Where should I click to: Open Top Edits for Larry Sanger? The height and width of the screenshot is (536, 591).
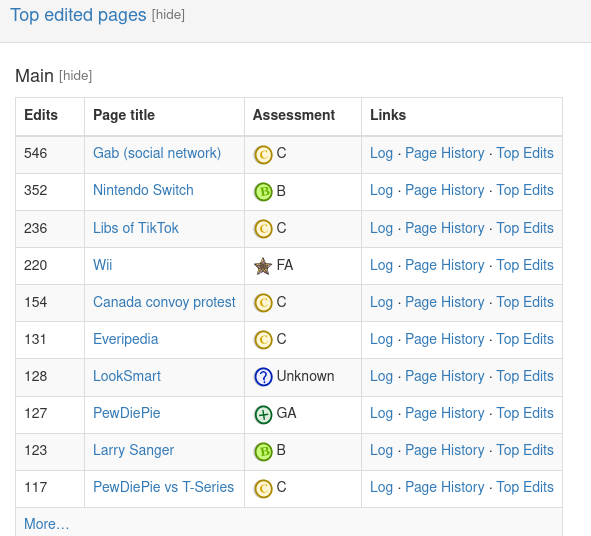point(525,450)
